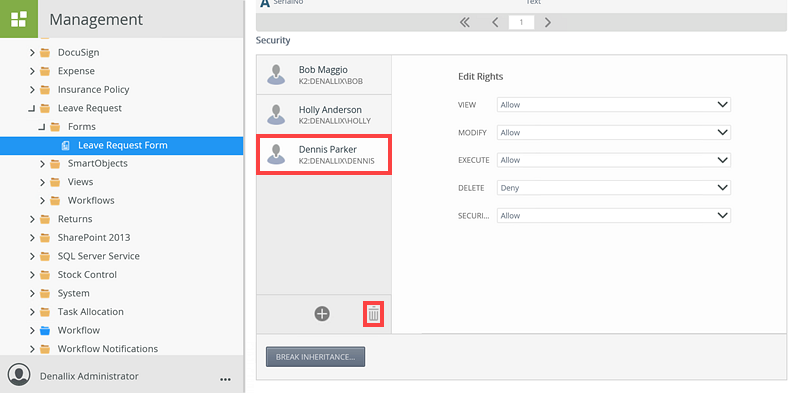Go to previous page arrow
Screen dimensions: 800x393
pyautogui.click(x=495, y=22)
